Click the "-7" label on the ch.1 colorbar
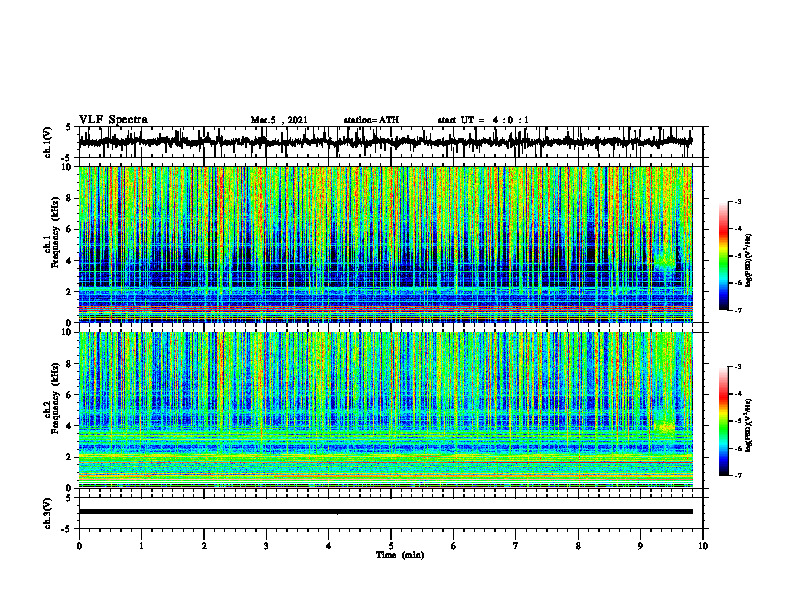The image size is (792, 612). [x=738, y=310]
